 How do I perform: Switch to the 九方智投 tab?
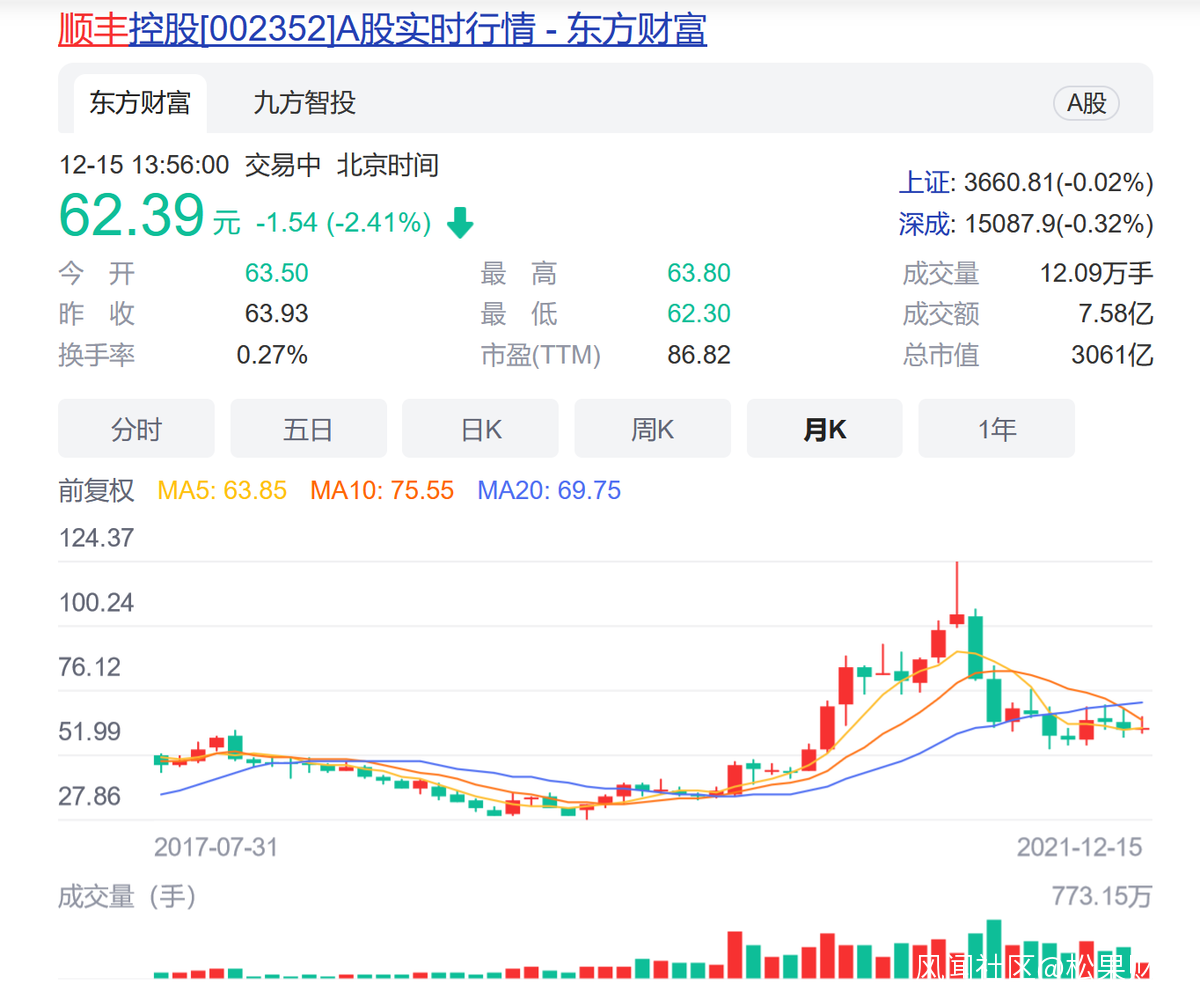tap(304, 103)
